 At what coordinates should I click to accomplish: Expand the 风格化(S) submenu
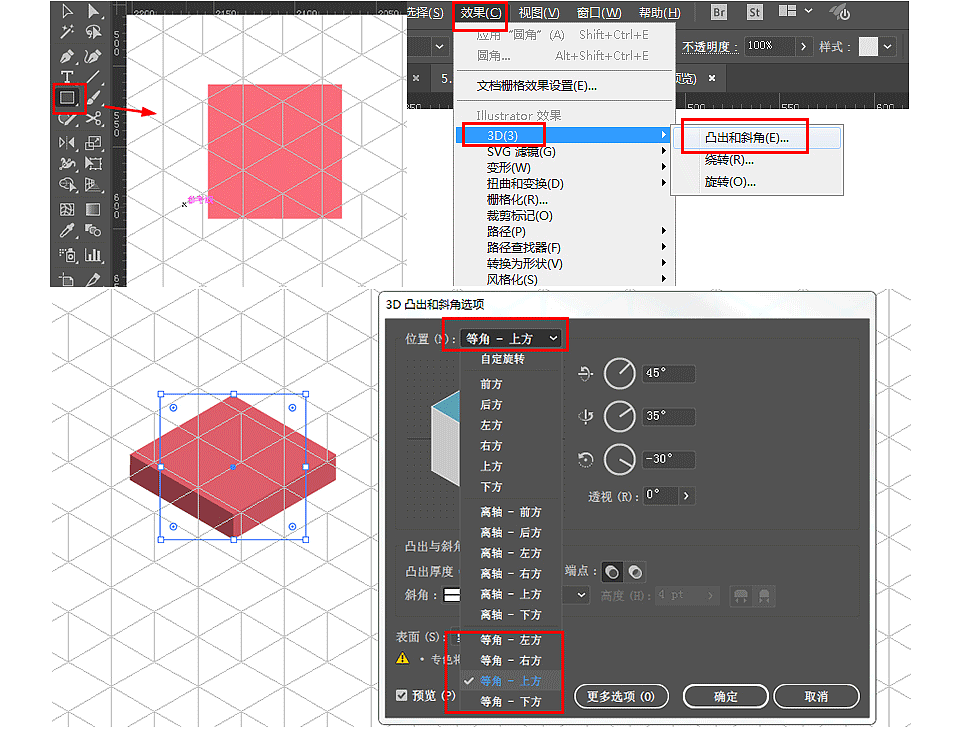tap(564, 279)
